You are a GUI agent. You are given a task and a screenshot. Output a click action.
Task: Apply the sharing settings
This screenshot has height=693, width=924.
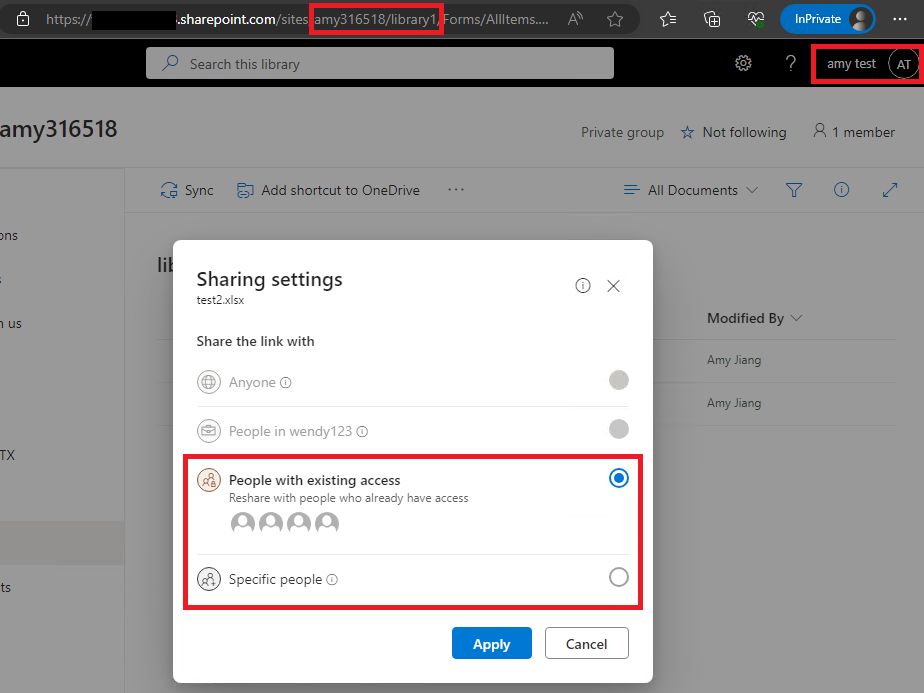point(491,643)
